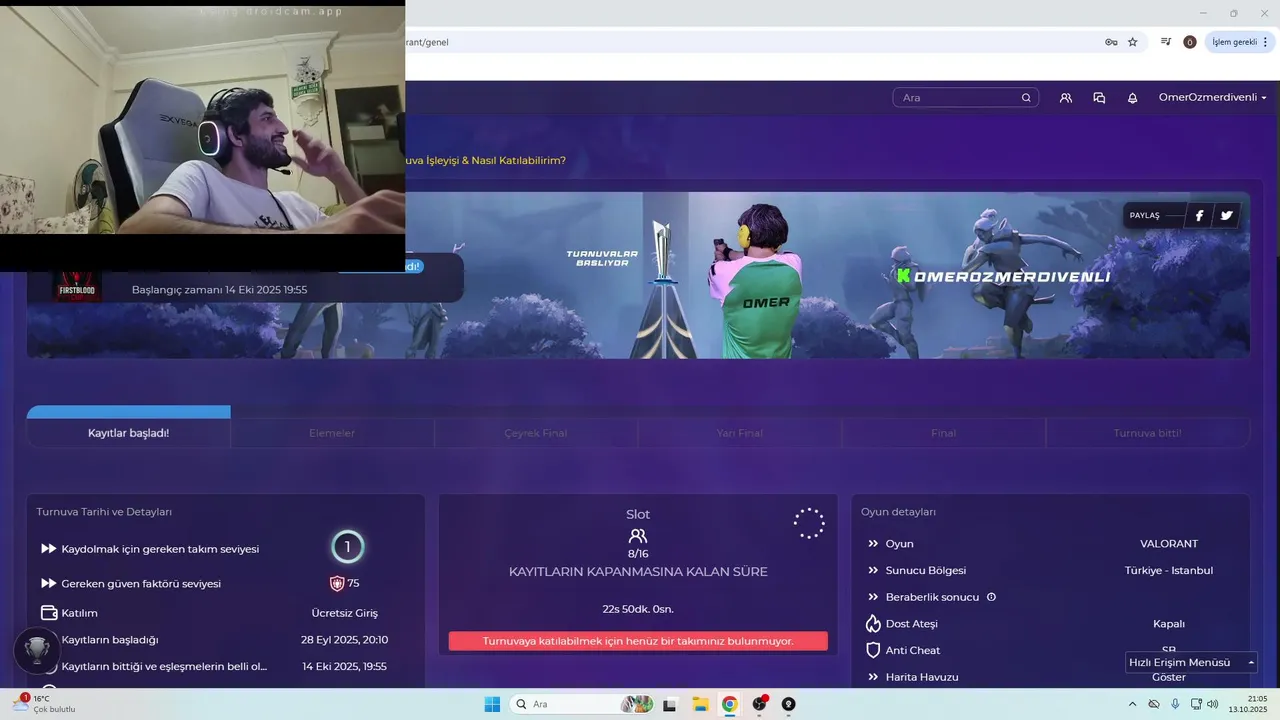Expand the Harita Havuzu row chevrons
The height and width of the screenshot is (720, 1280).
coord(873,677)
